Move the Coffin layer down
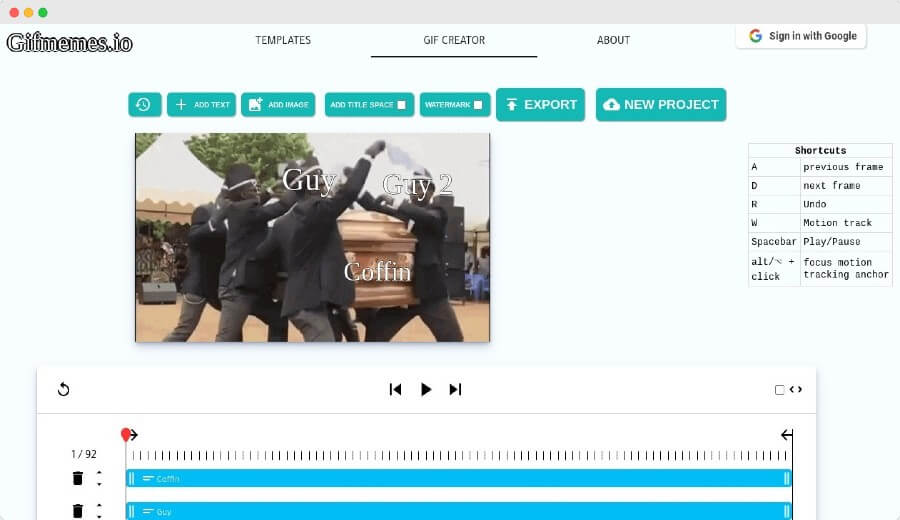The width and height of the screenshot is (900, 520). (x=99, y=484)
